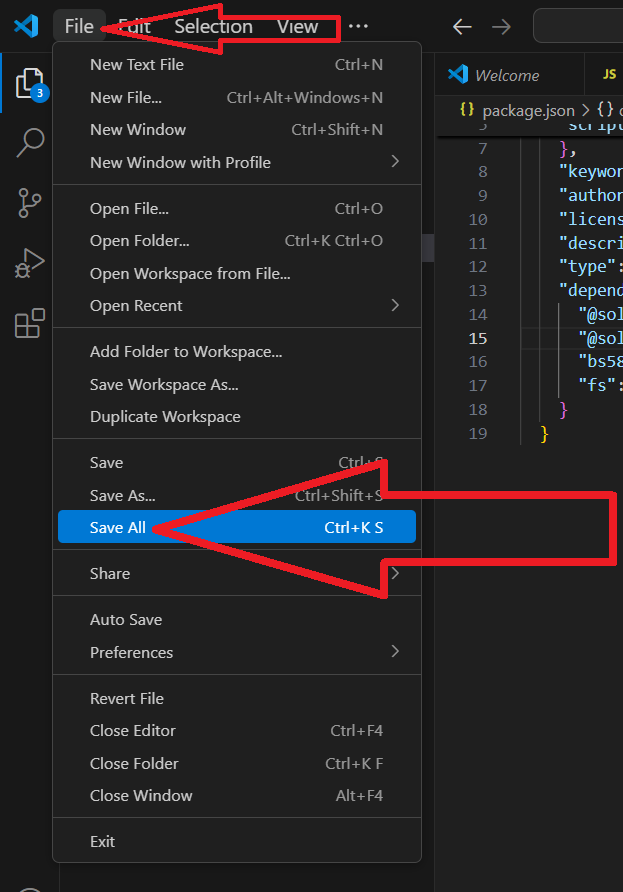Screen dimensions: 623x892
Task: Expand the Share submenu
Action: [237, 573]
